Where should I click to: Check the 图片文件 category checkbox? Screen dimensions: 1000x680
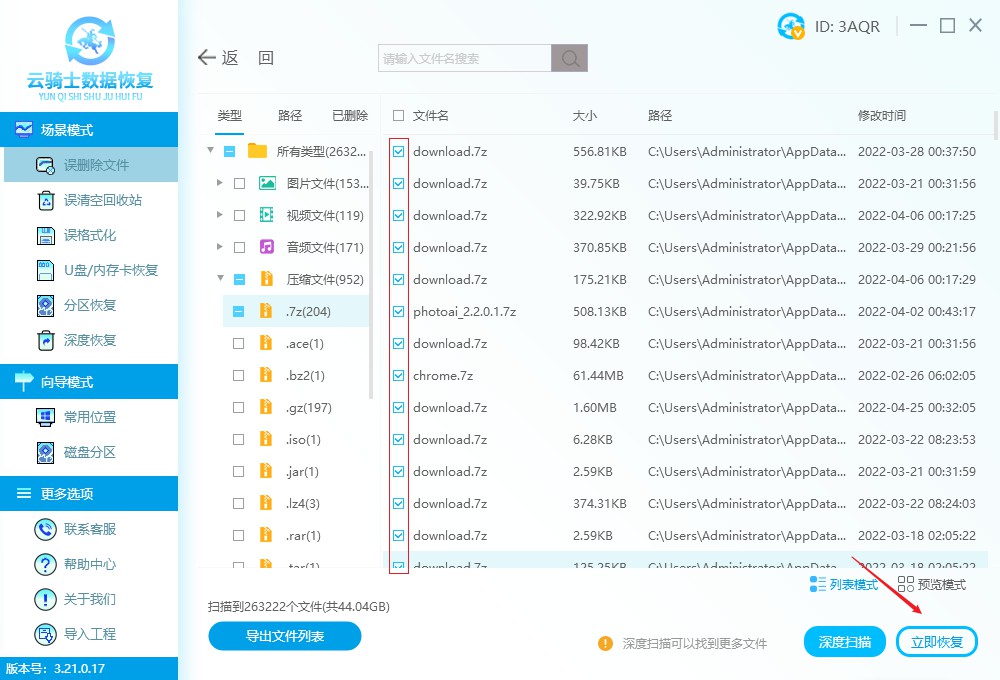240,184
